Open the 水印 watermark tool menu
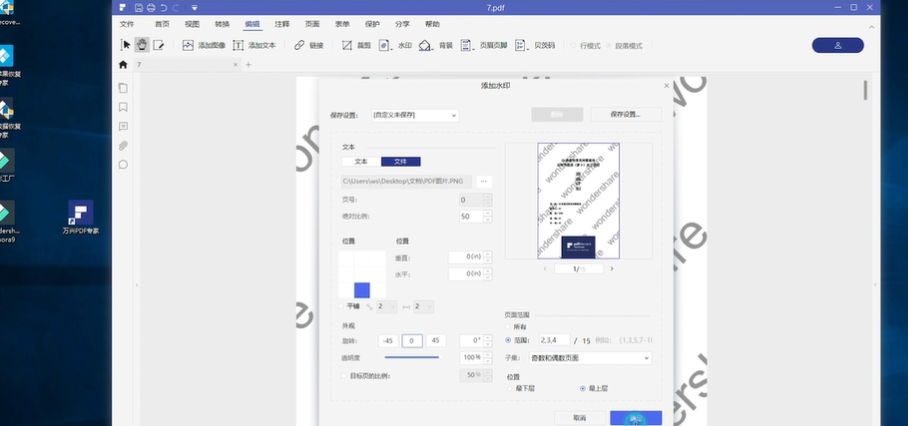 click(x=396, y=45)
